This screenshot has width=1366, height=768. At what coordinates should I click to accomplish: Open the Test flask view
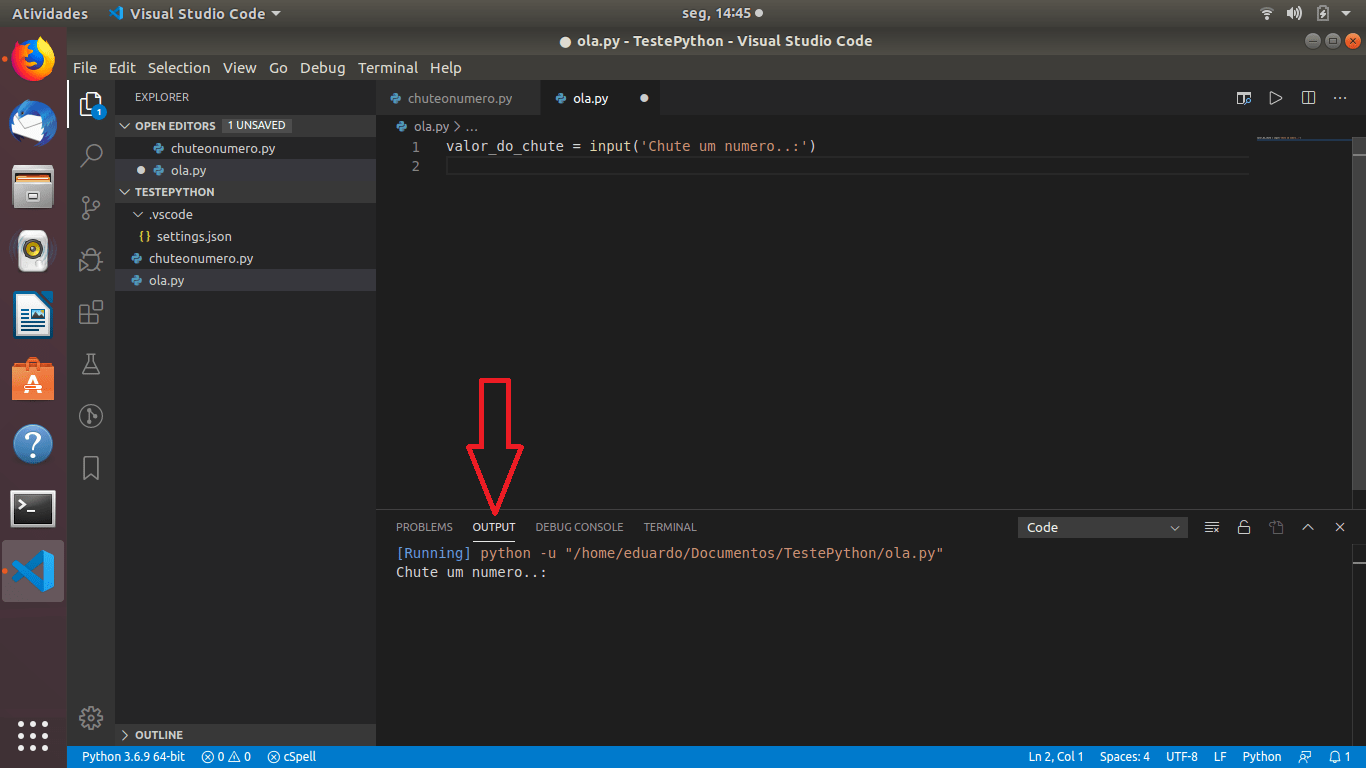pos(91,364)
